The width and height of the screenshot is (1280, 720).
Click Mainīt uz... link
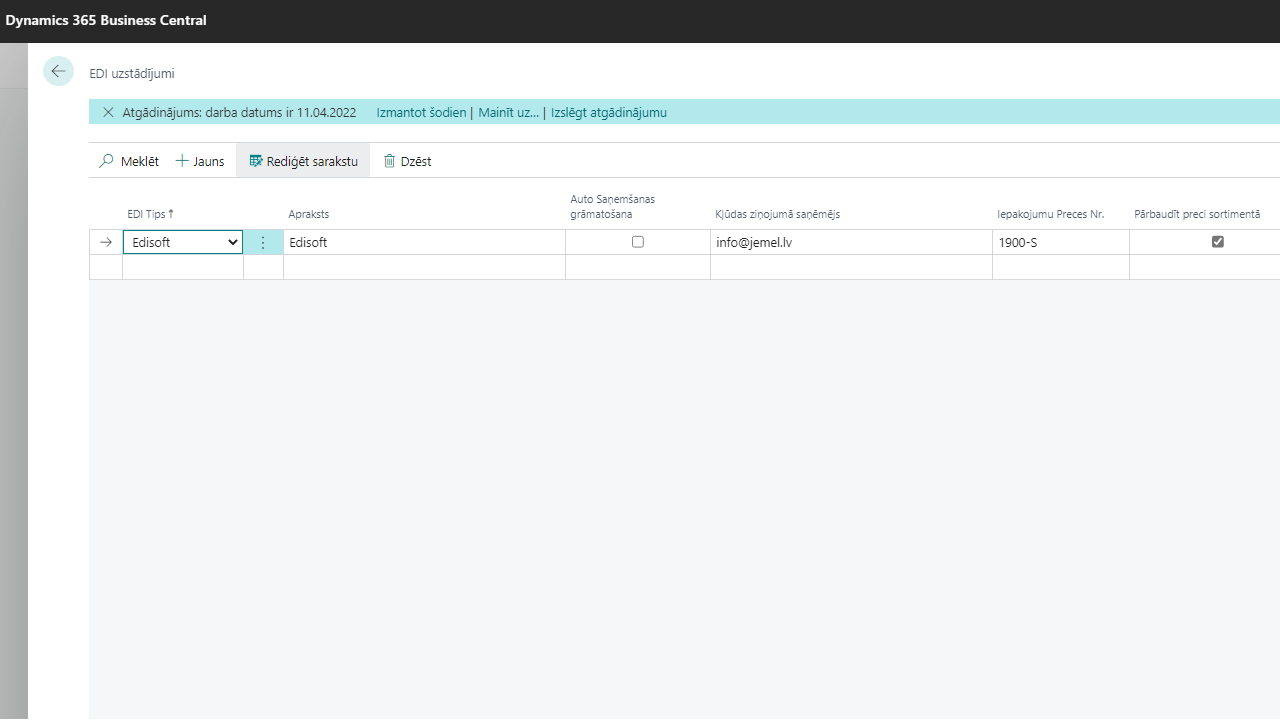click(x=508, y=112)
